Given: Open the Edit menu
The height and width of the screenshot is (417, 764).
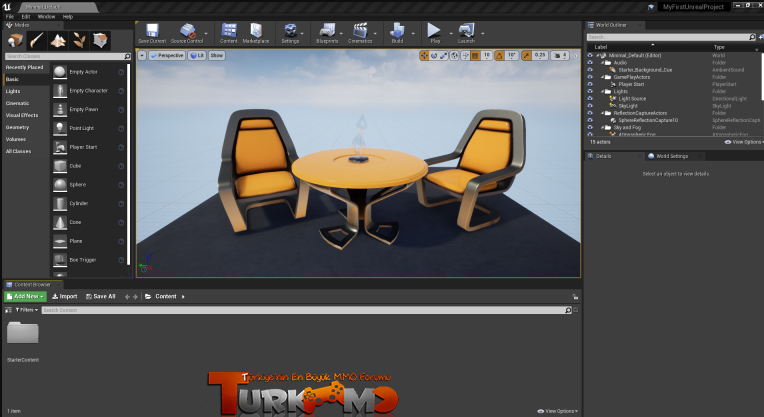Looking at the screenshot, I should tap(26, 17).
